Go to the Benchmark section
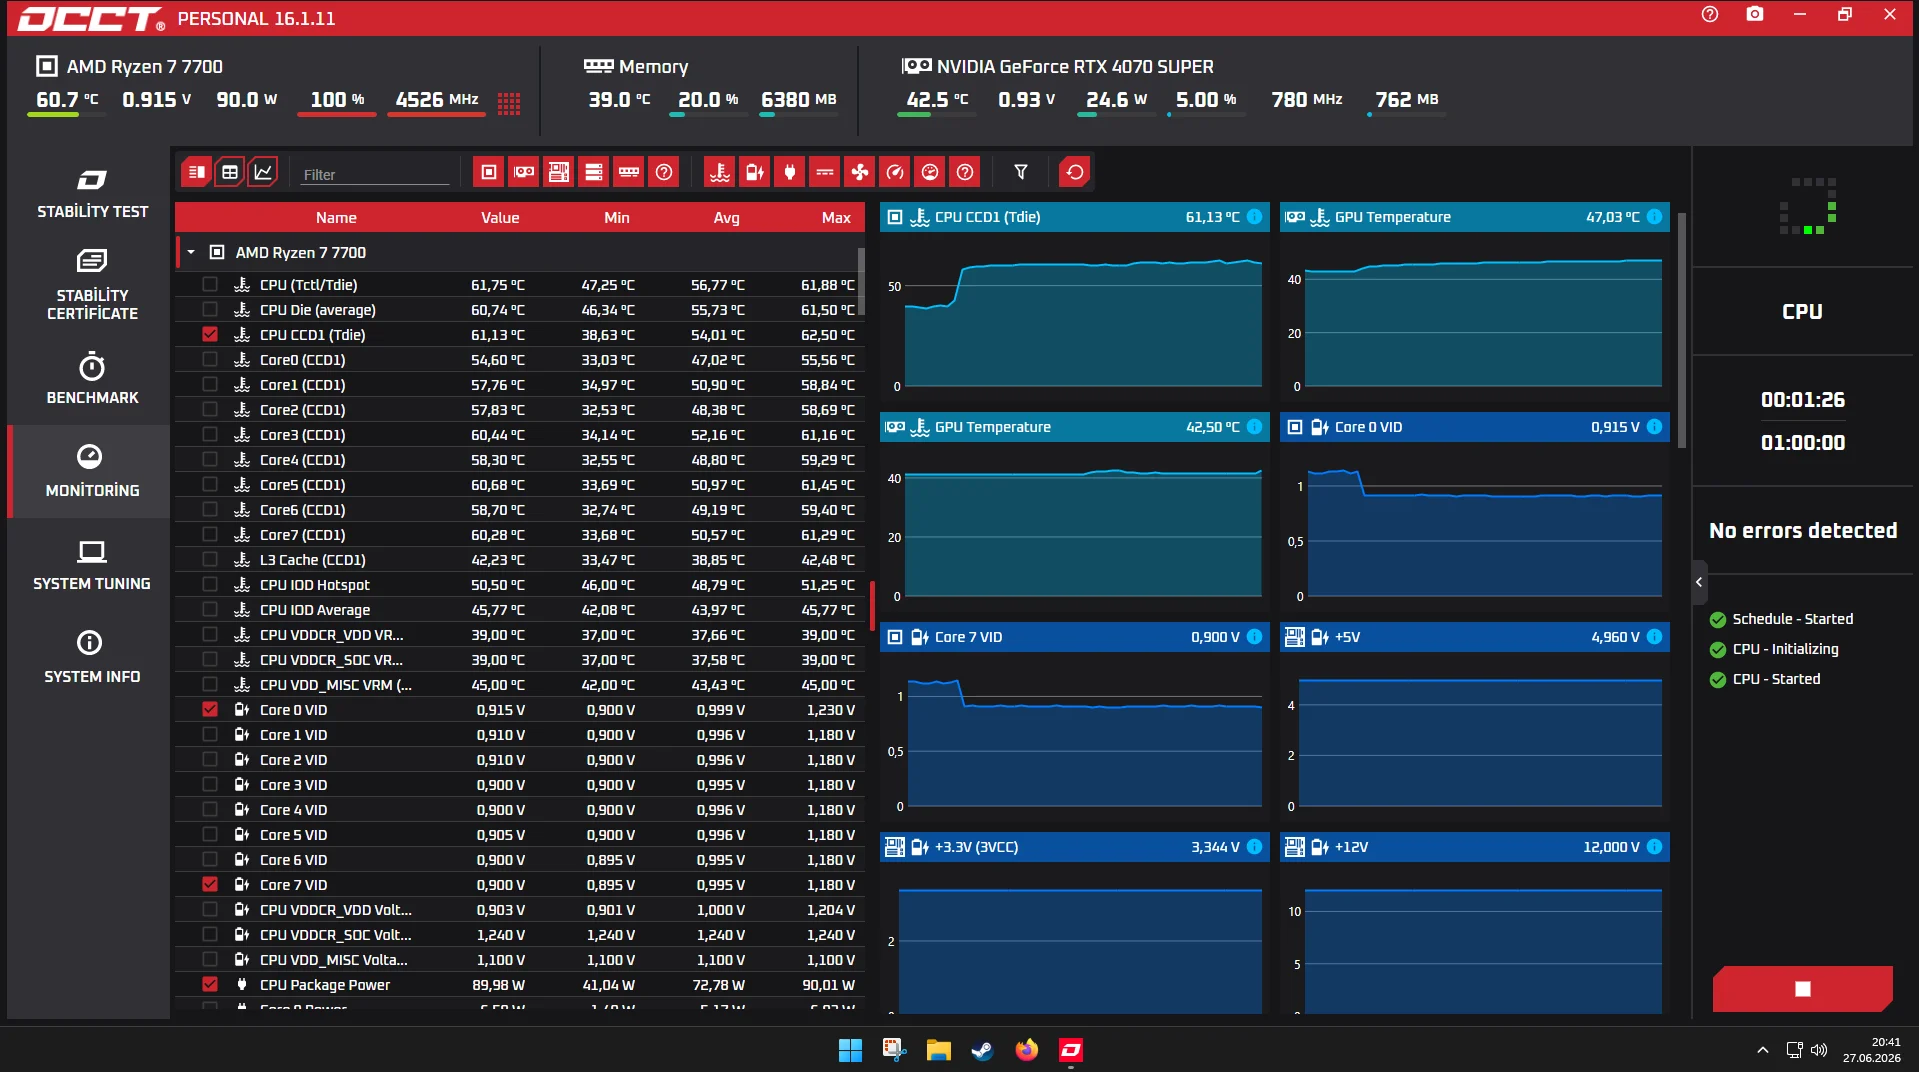 [x=92, y=378]
